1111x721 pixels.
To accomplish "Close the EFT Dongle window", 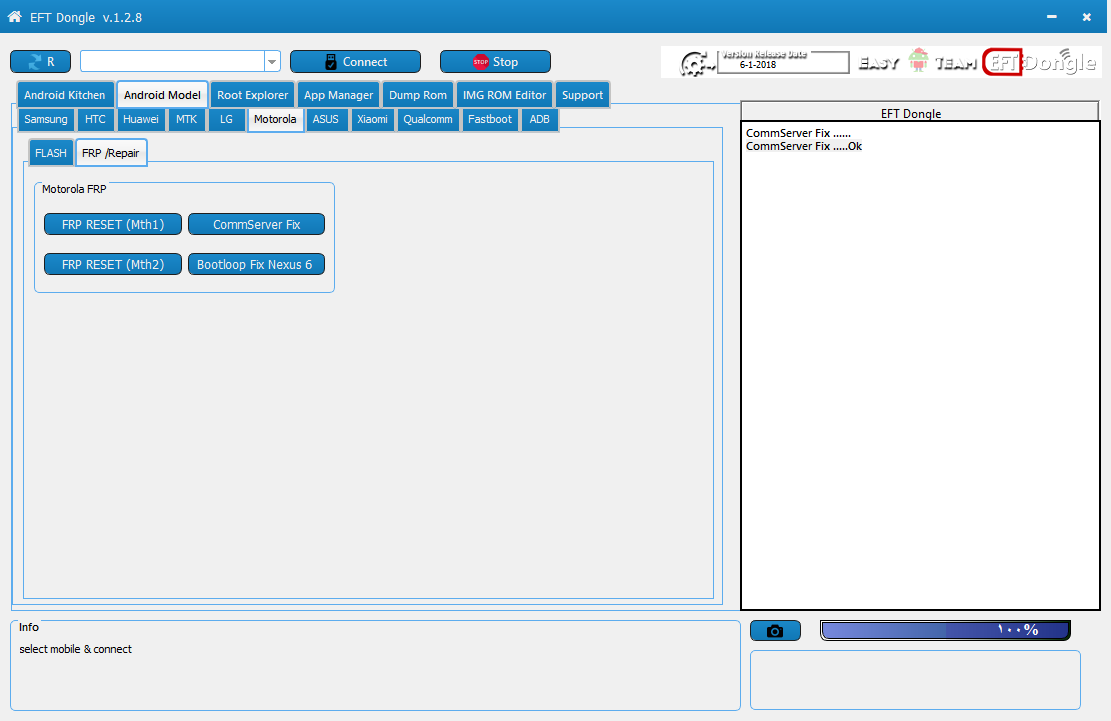I will (x=1086, y=16).
